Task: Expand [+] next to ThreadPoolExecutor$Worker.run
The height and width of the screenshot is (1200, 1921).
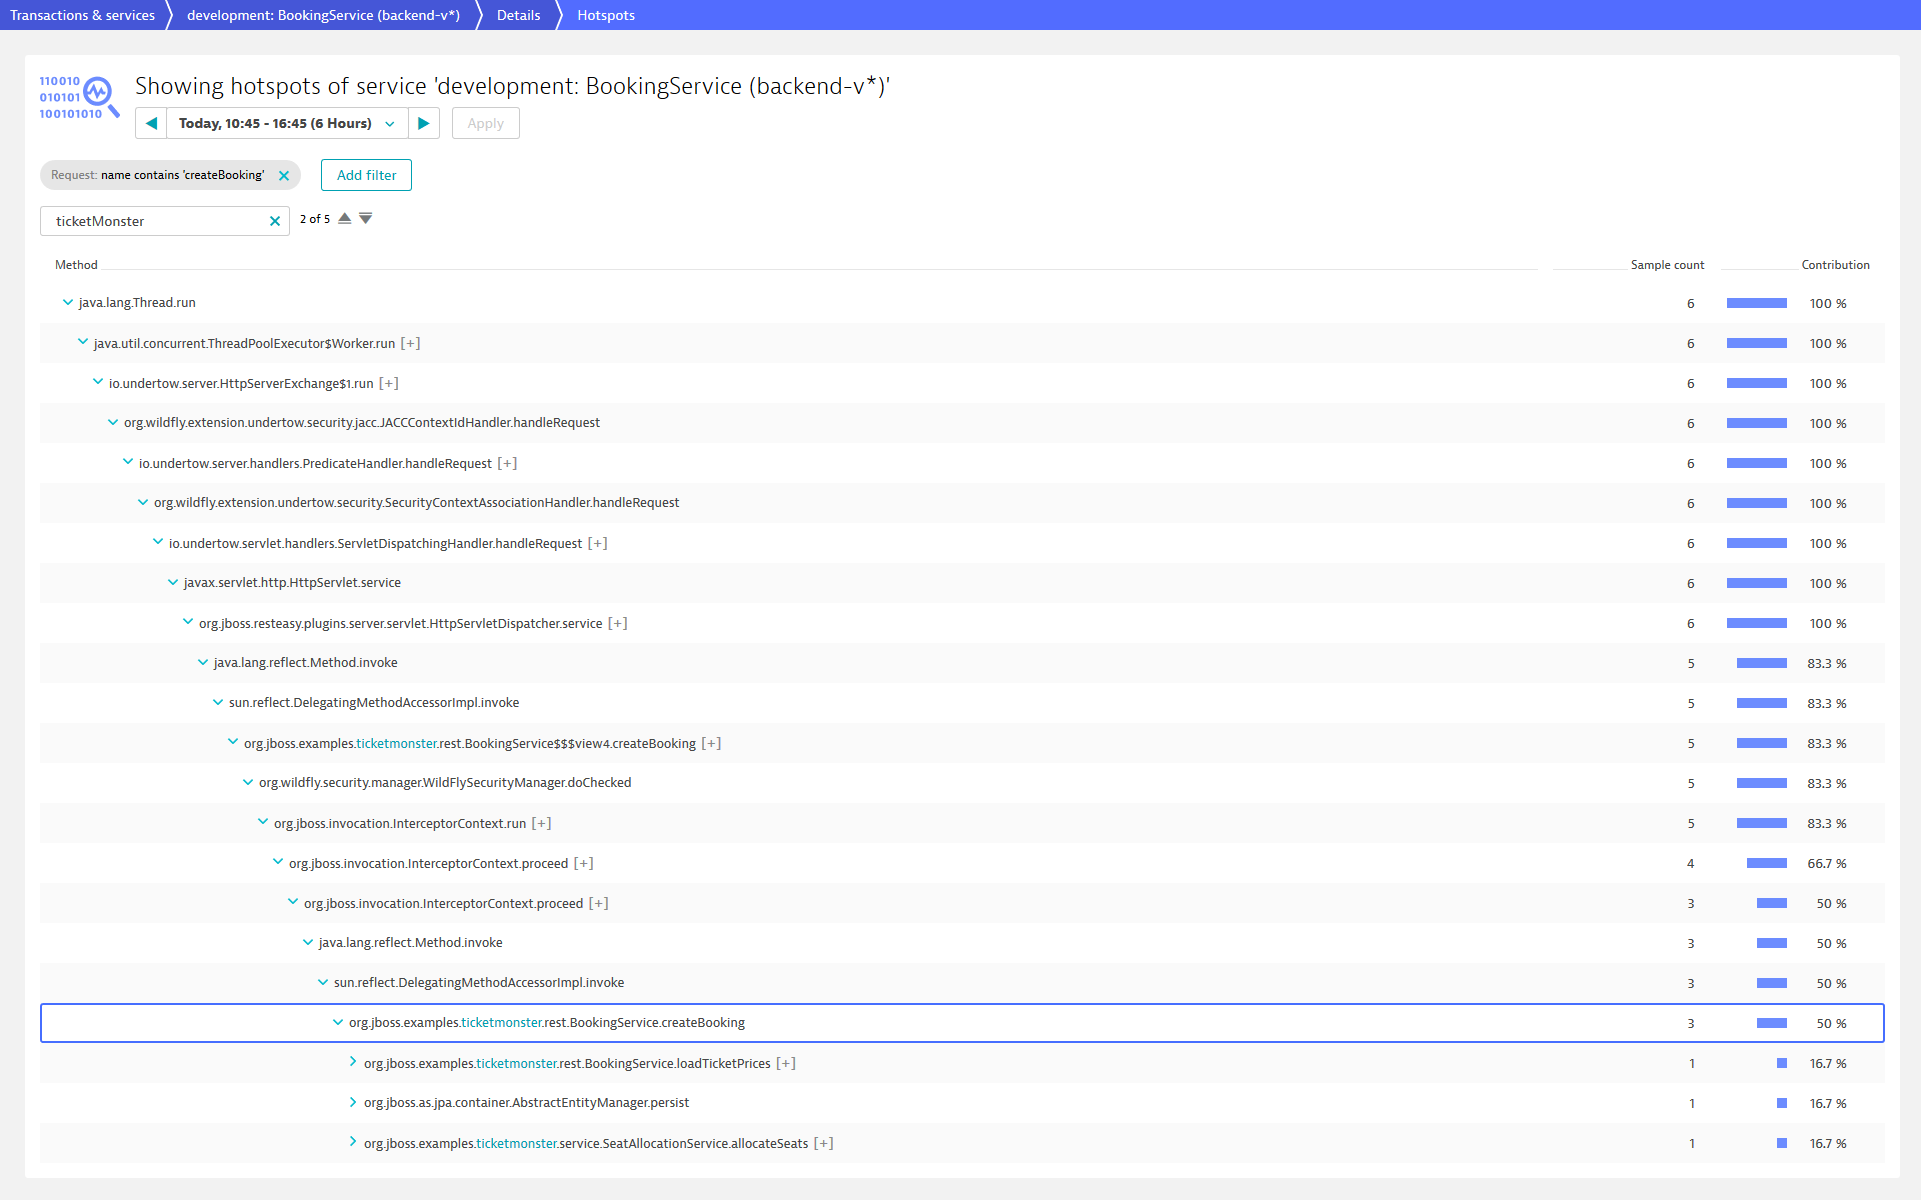Action: point(410,343)
